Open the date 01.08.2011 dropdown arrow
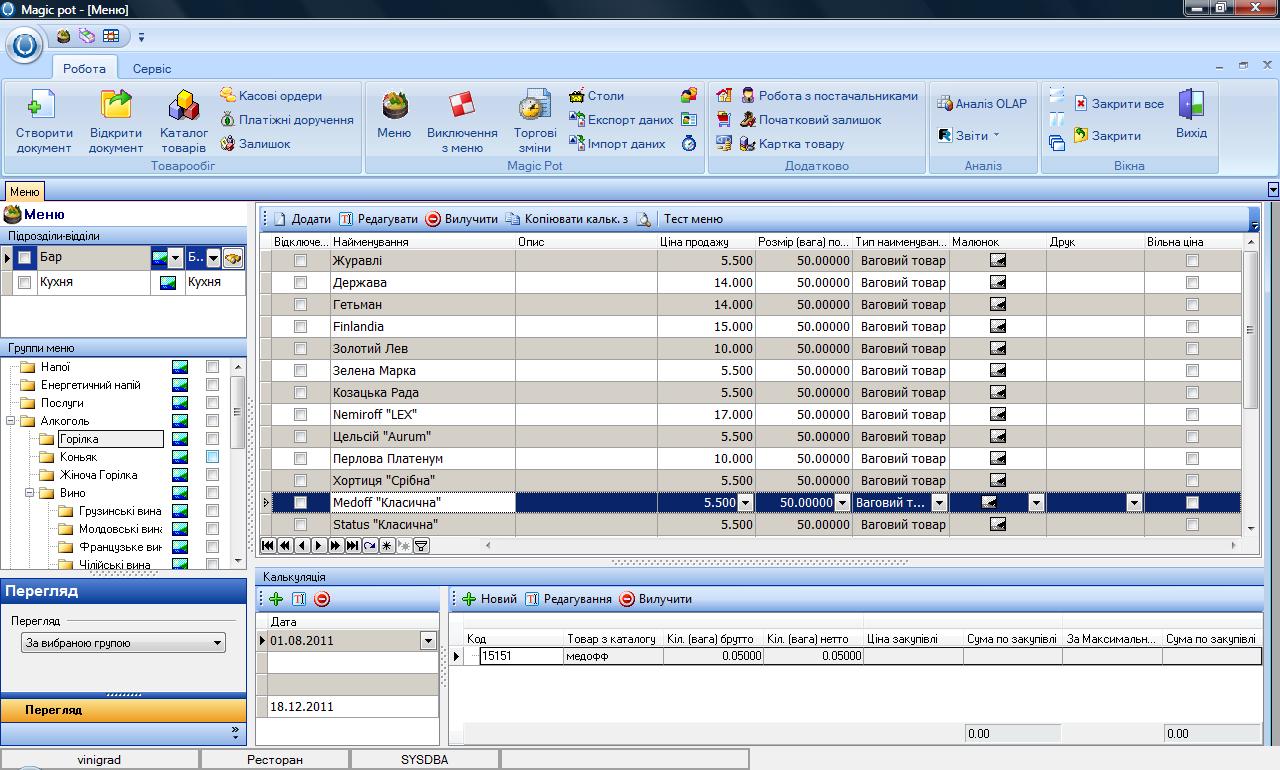Image resolution: width=1280 pixels, height=770 pixels. point(429,641)
